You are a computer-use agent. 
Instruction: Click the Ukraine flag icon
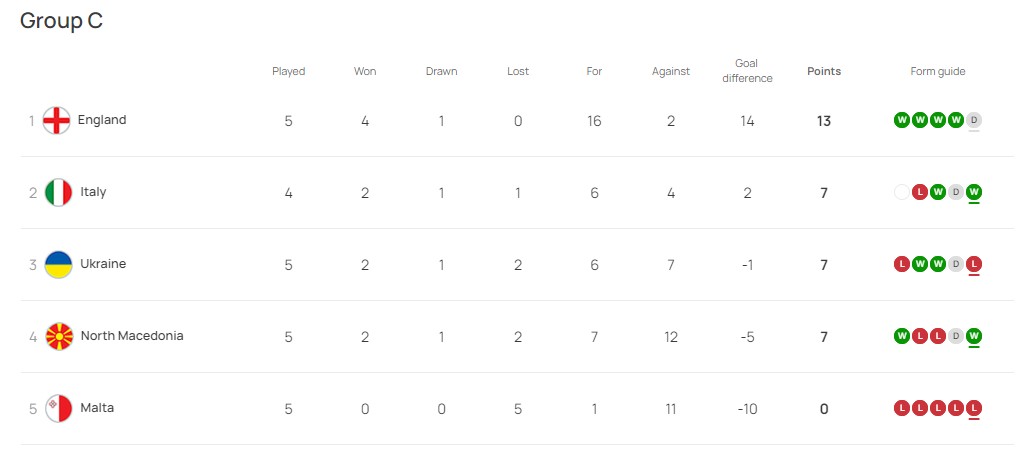click(x=59, y=264)
